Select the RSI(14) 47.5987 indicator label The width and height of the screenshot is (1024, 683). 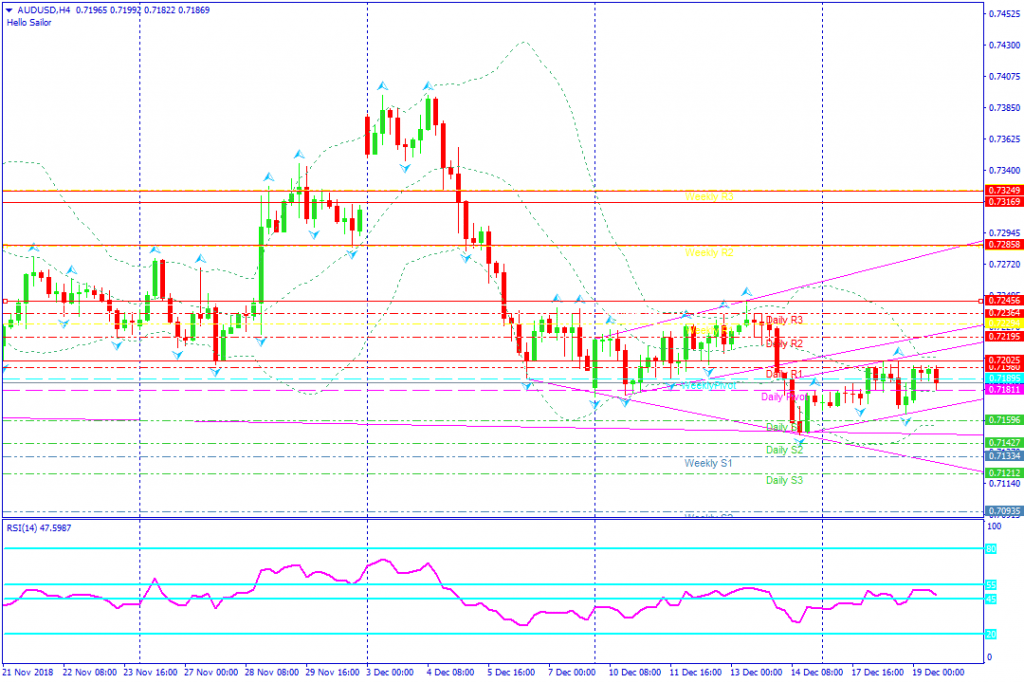click(39, 528)
